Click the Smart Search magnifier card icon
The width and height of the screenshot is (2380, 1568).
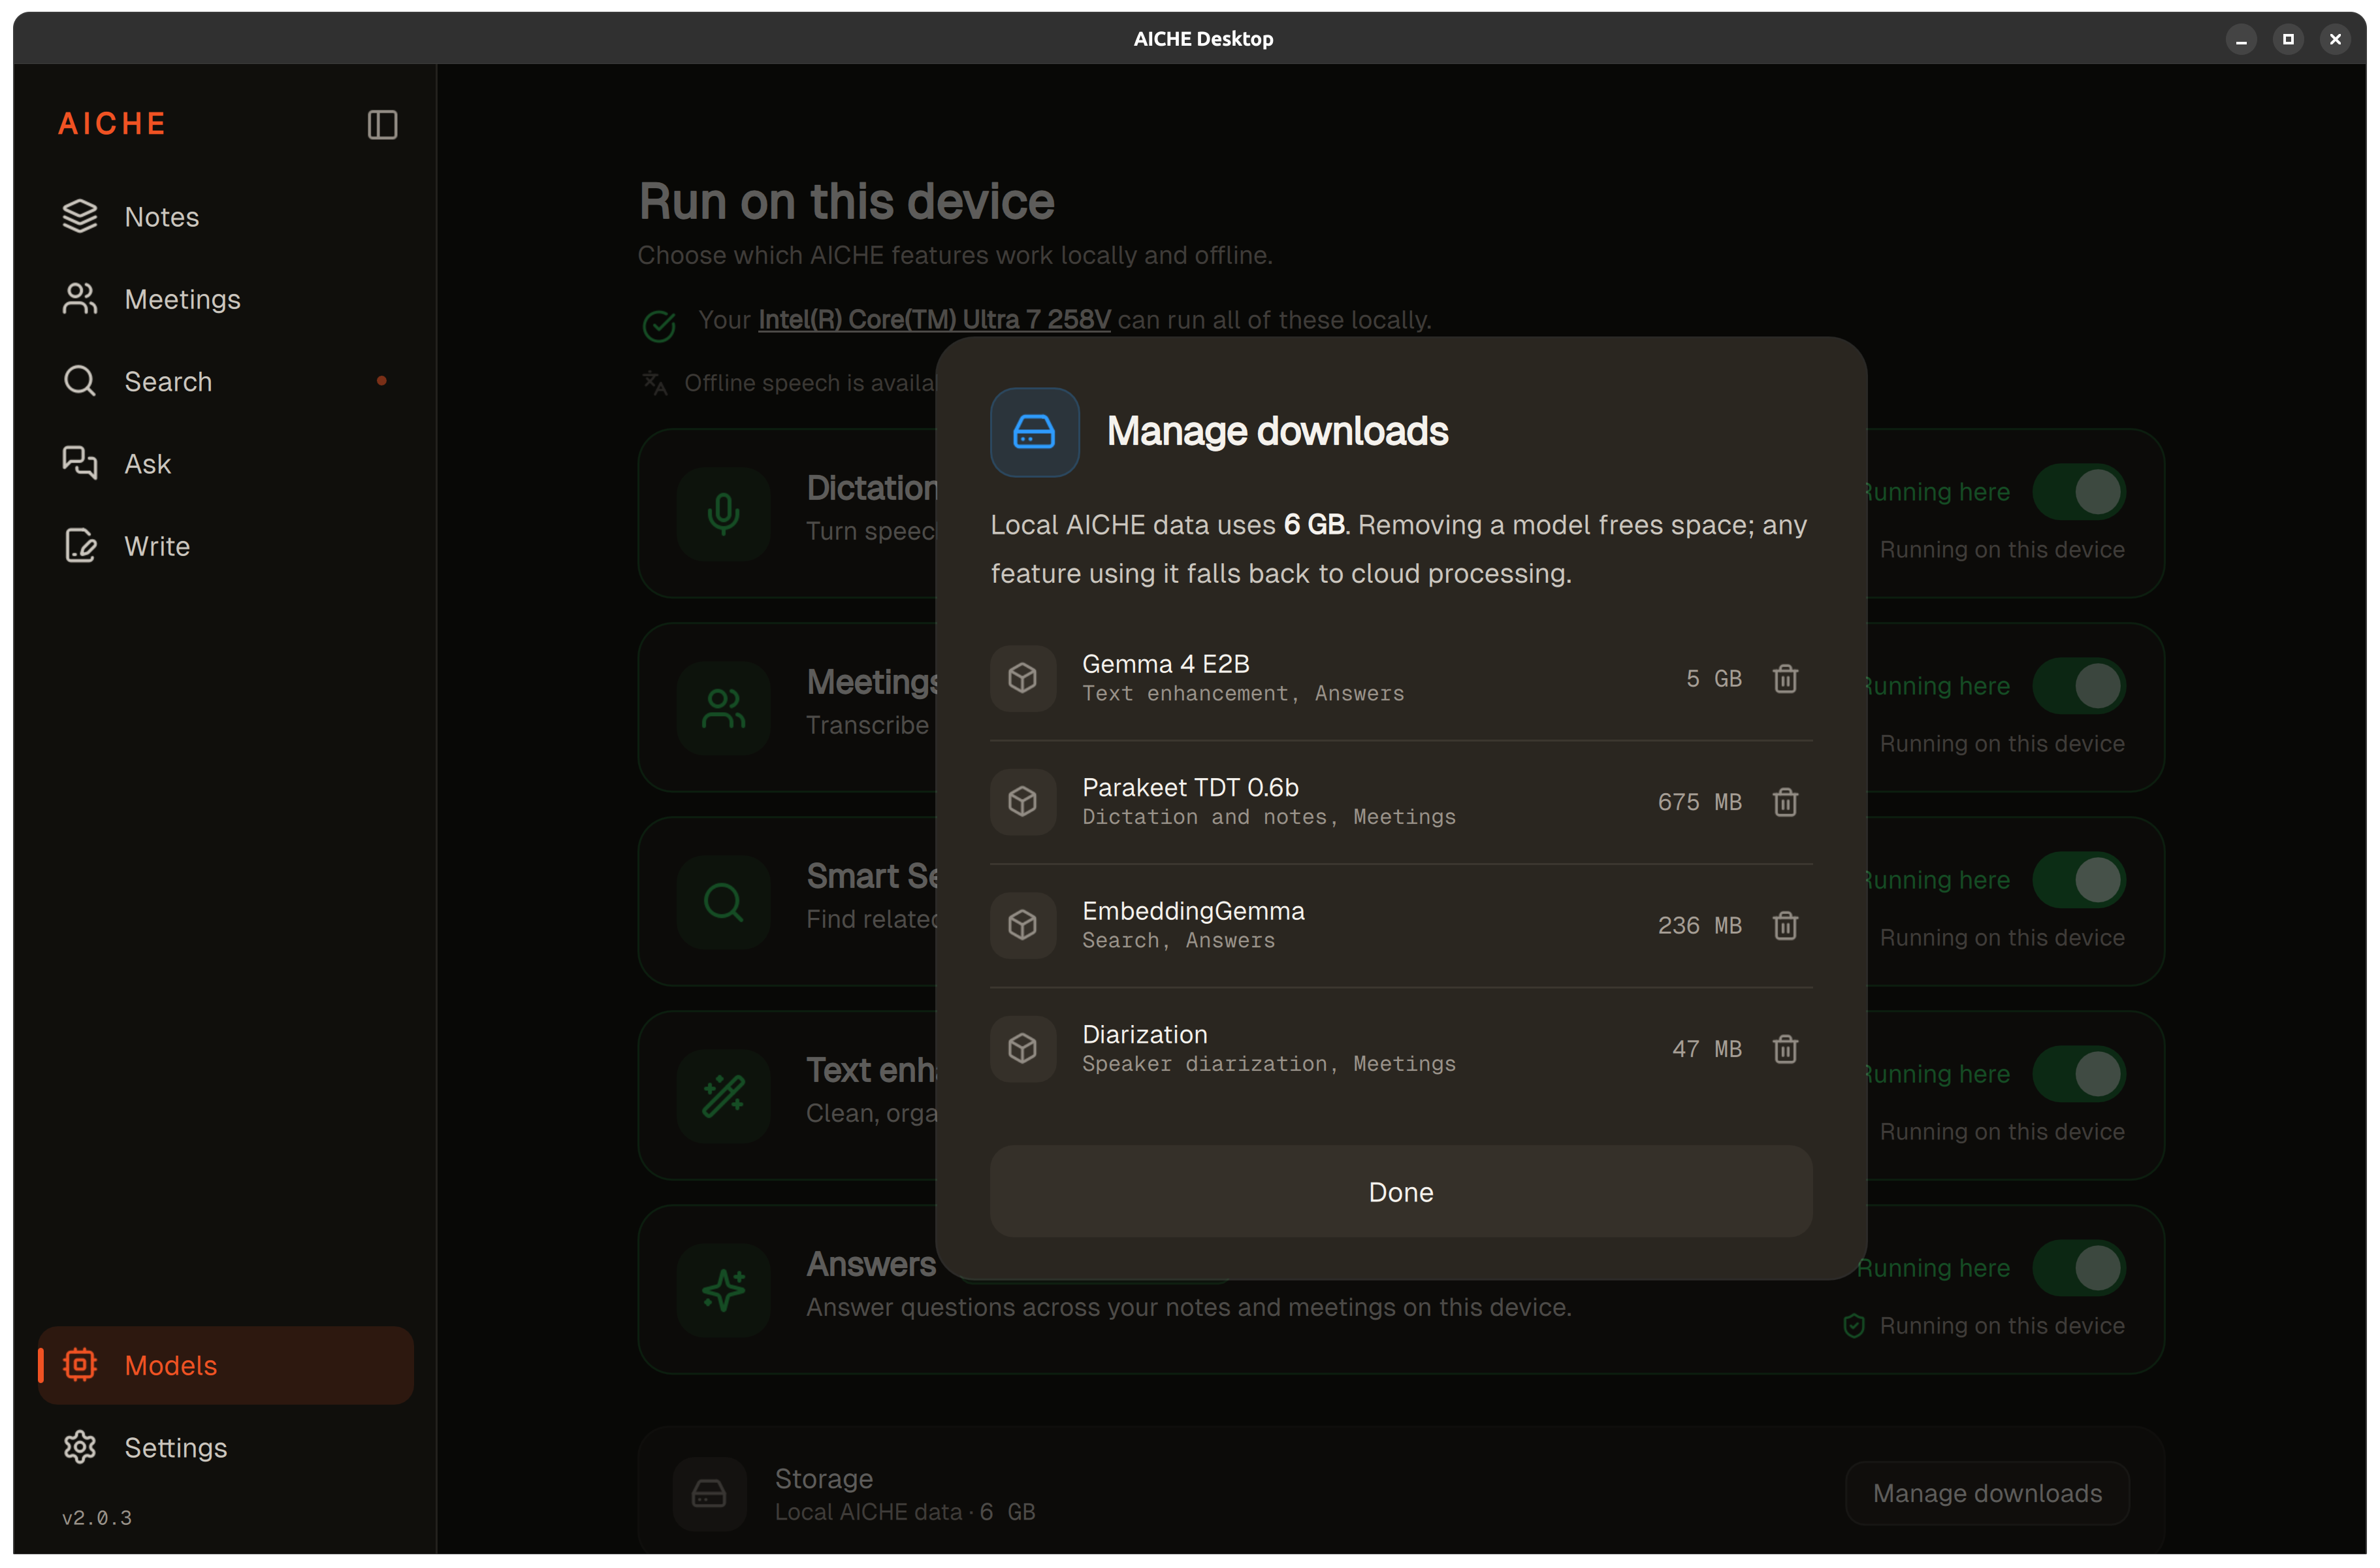tap(723, 902)
